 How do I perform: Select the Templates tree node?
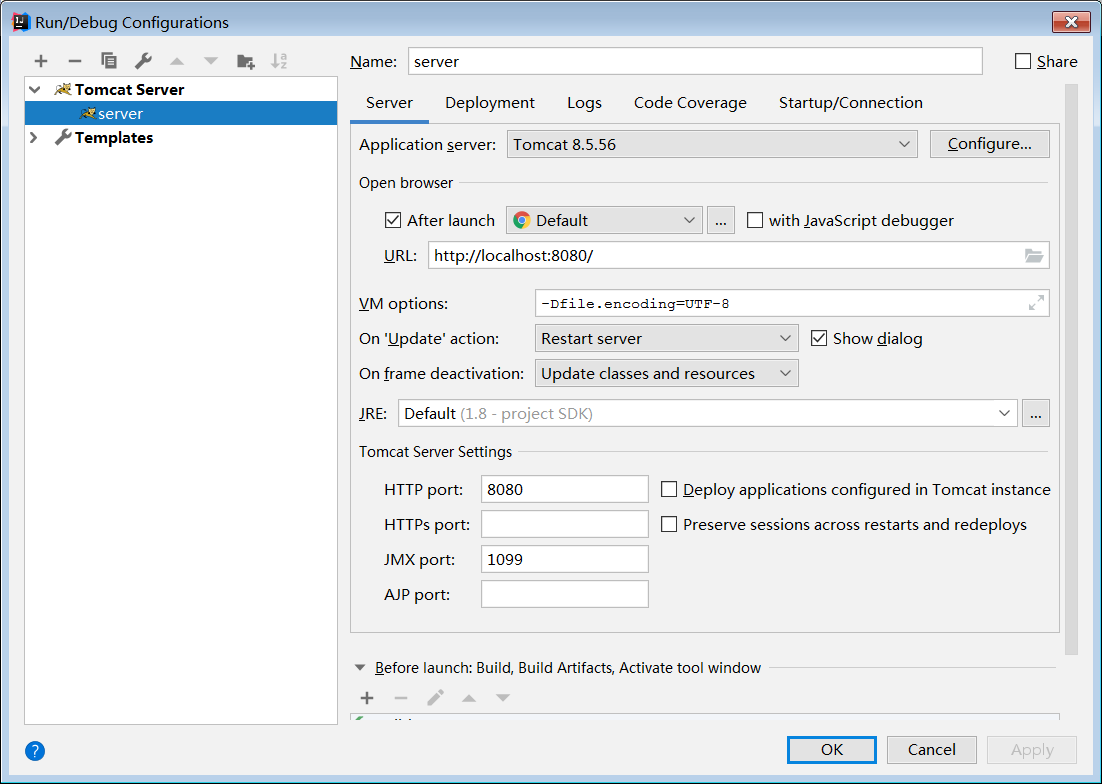[x=114, y=137]
